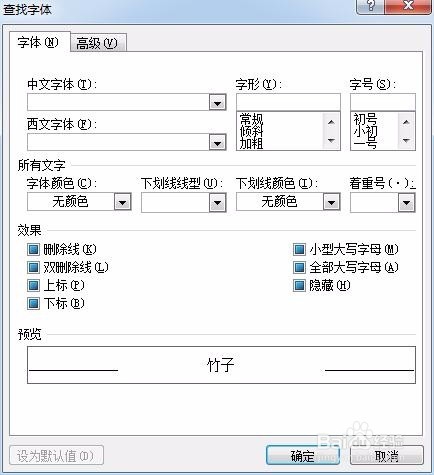Select 加粗 in the 字形 list

(x=251, y=144)
